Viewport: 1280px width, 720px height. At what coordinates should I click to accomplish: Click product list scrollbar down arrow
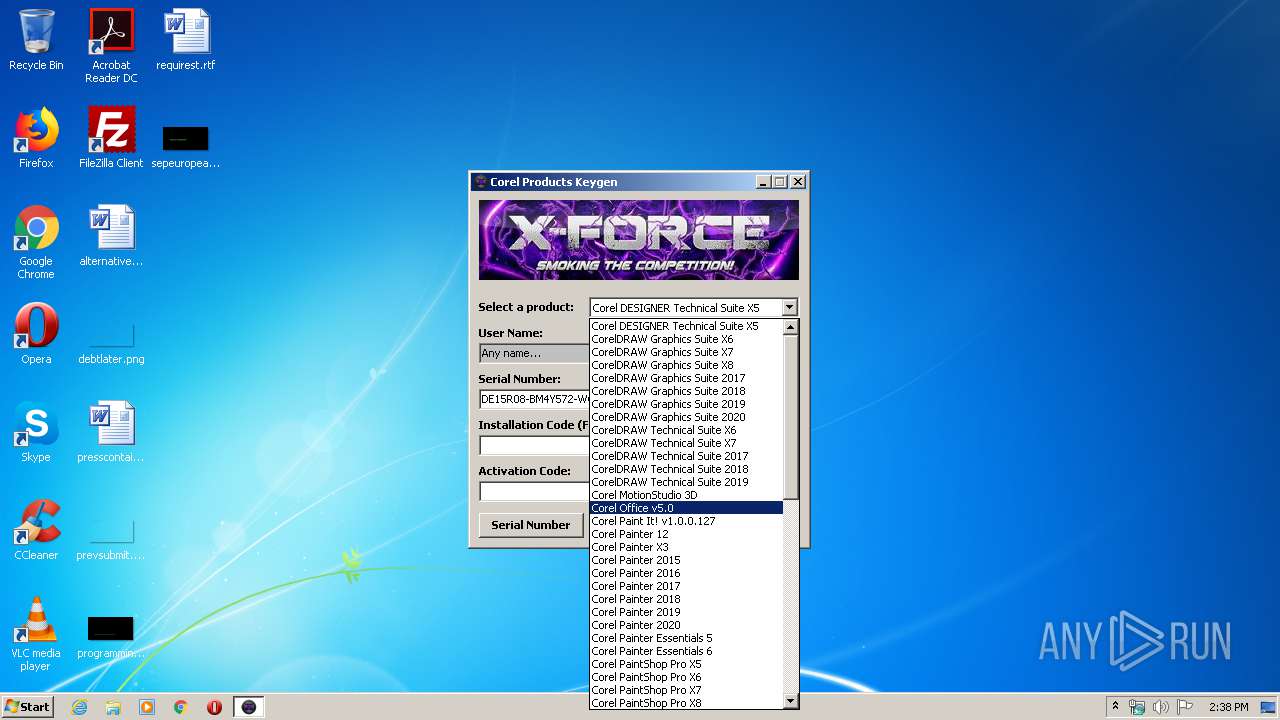point(791,701)
